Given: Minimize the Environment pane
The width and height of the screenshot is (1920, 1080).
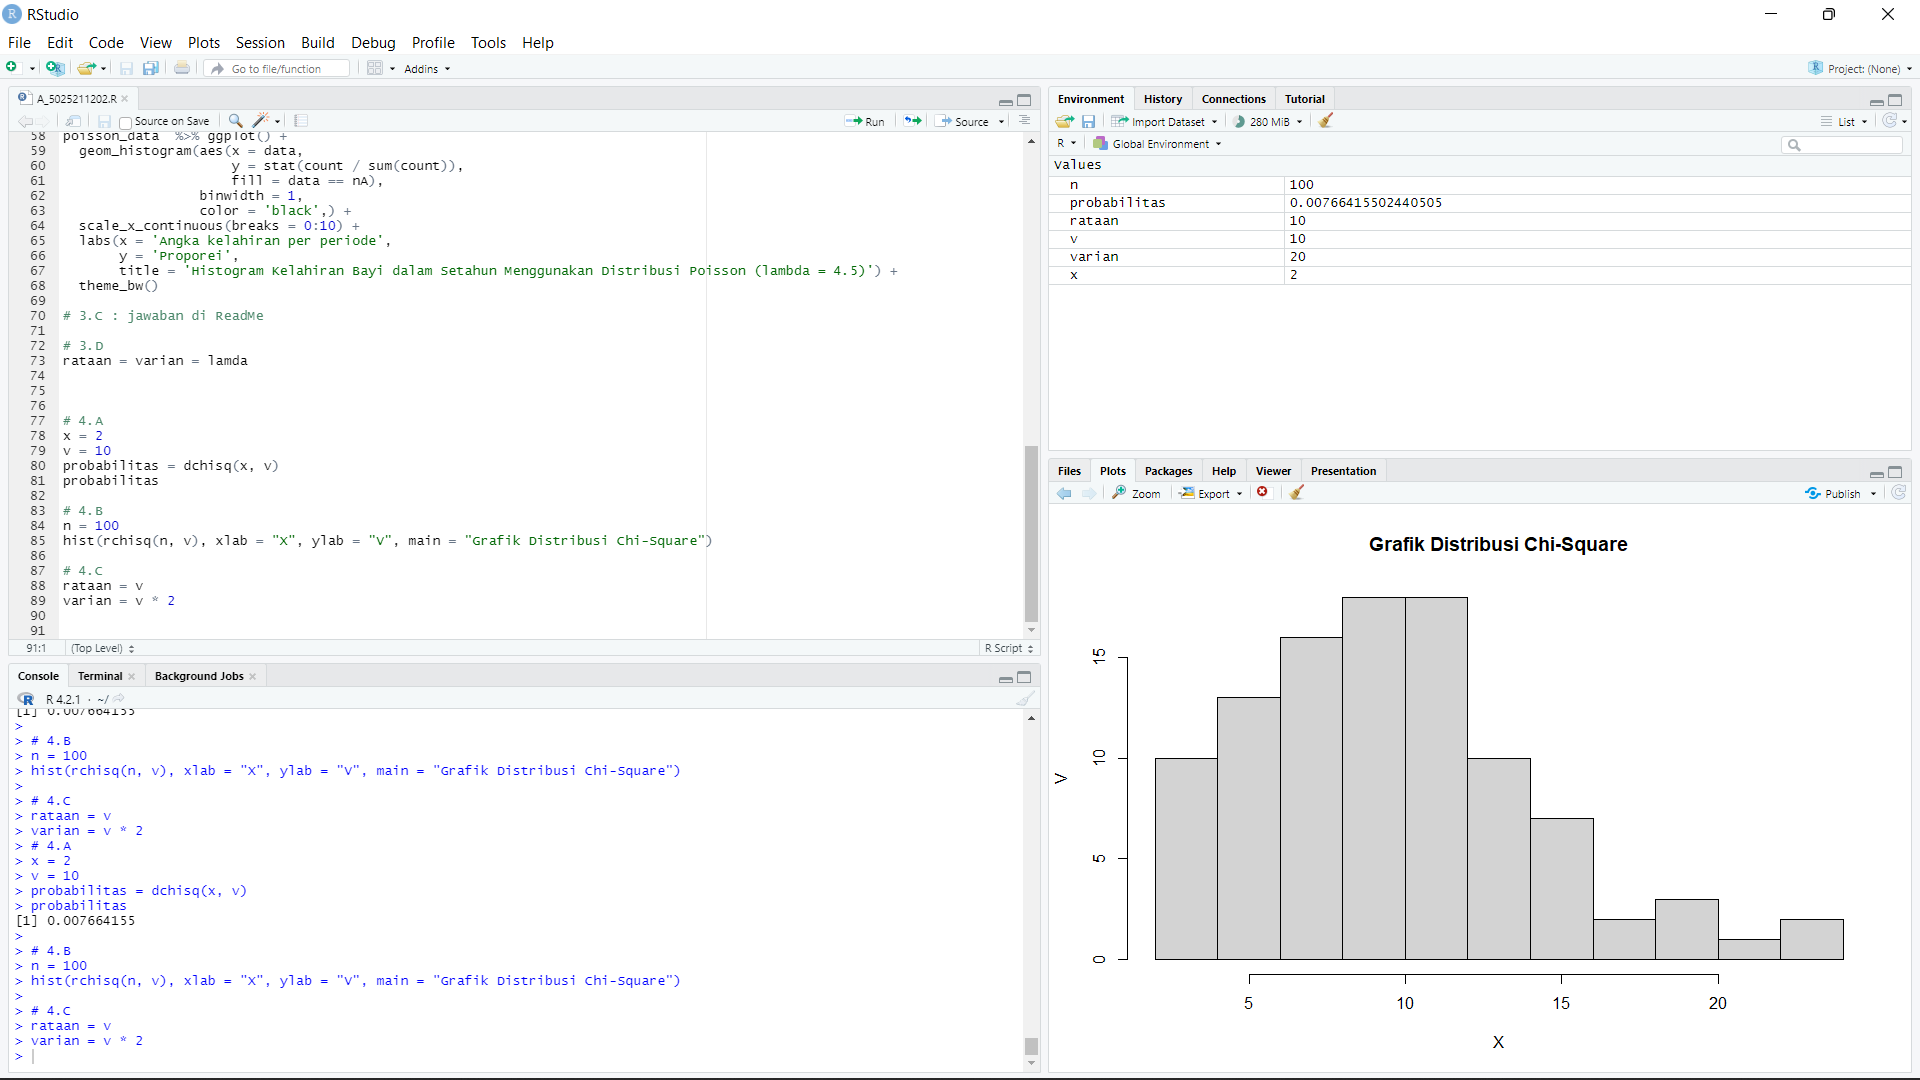Looking at the screenshot, I should point(1875,101).
